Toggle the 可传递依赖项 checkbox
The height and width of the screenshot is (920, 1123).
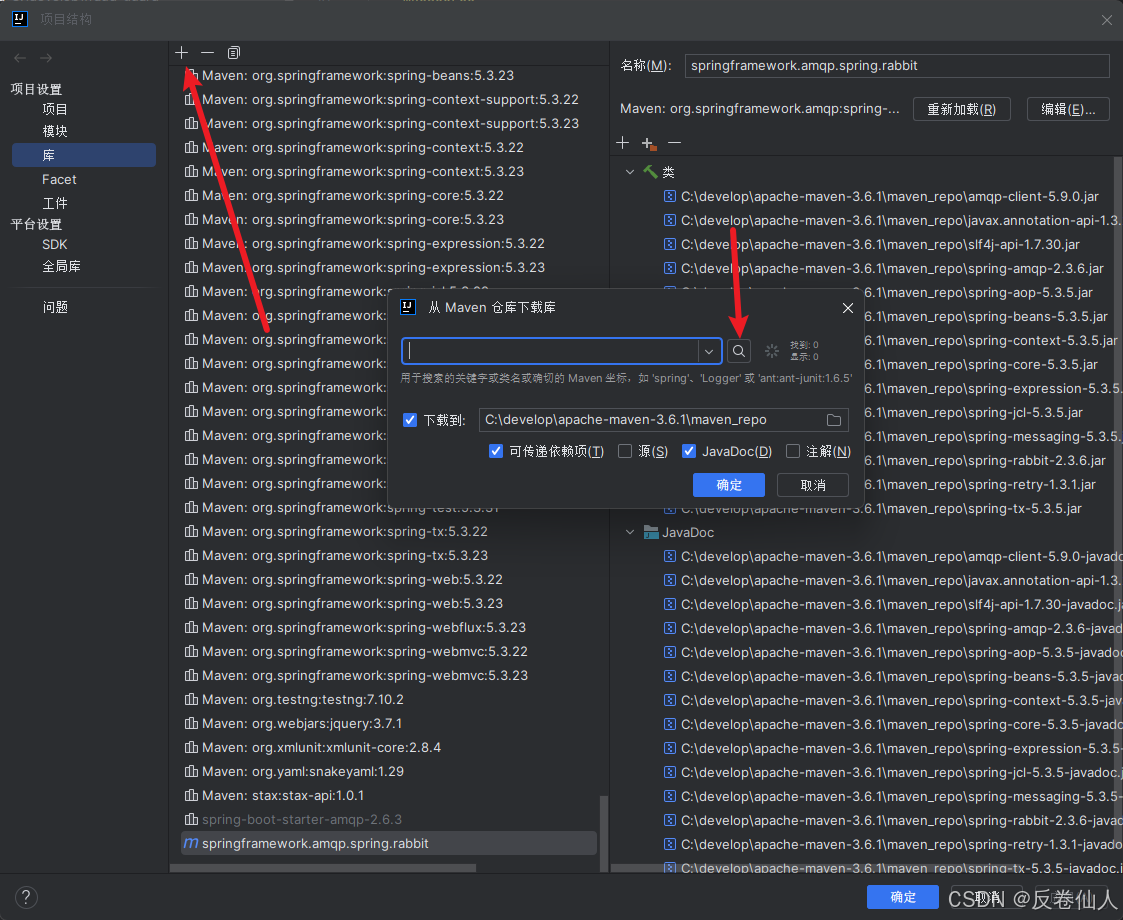tap(496, 451)
